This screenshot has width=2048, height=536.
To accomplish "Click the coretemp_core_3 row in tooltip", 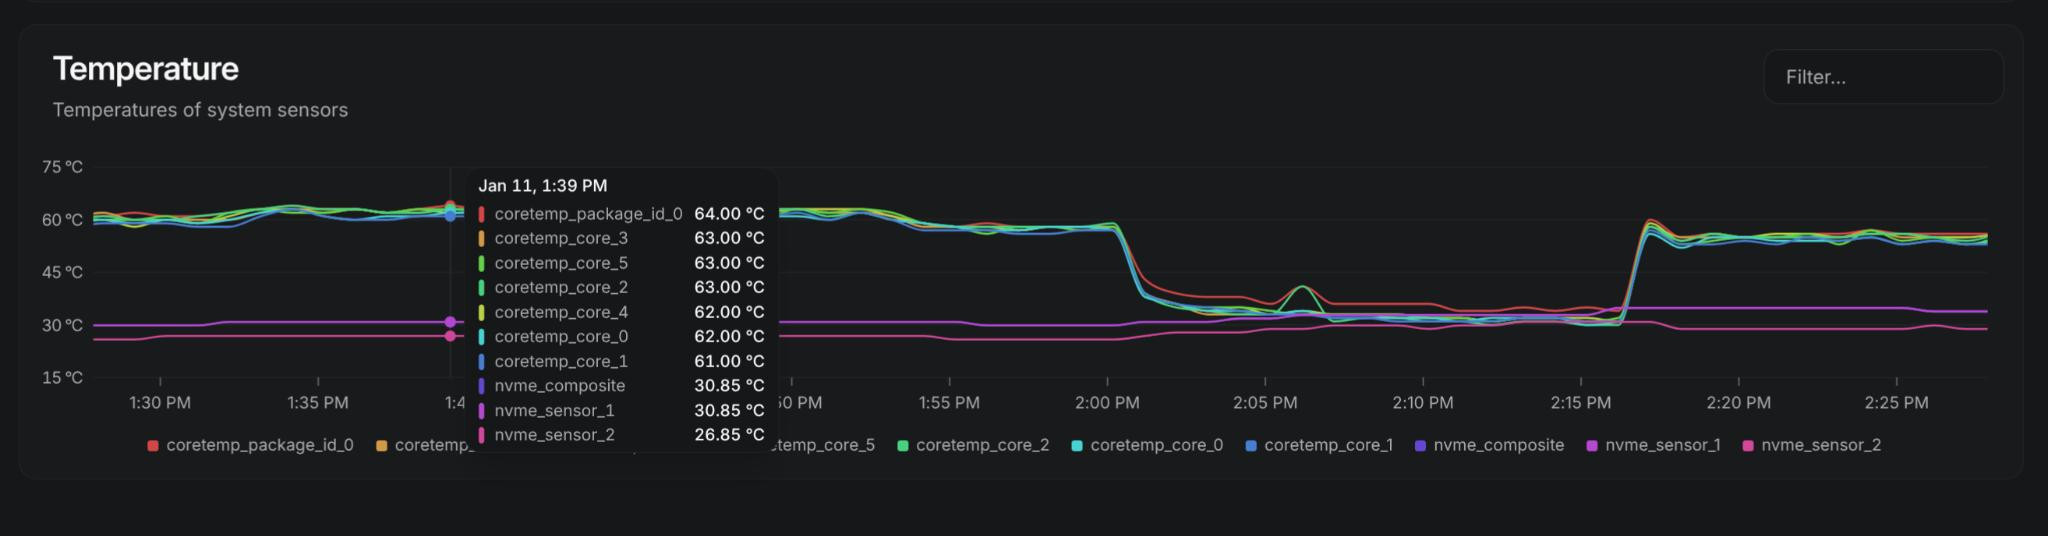I will [x=620, y=238].
